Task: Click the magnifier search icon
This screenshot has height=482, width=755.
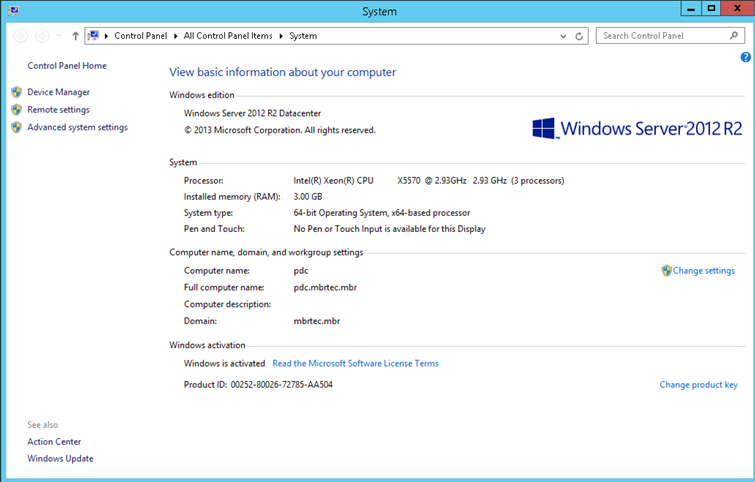Action: pyautogui.click(x=733, y=36)
